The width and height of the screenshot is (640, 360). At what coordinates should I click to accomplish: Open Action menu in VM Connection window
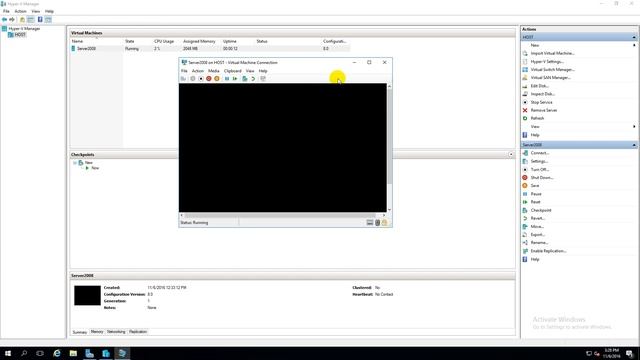point(198,71)
